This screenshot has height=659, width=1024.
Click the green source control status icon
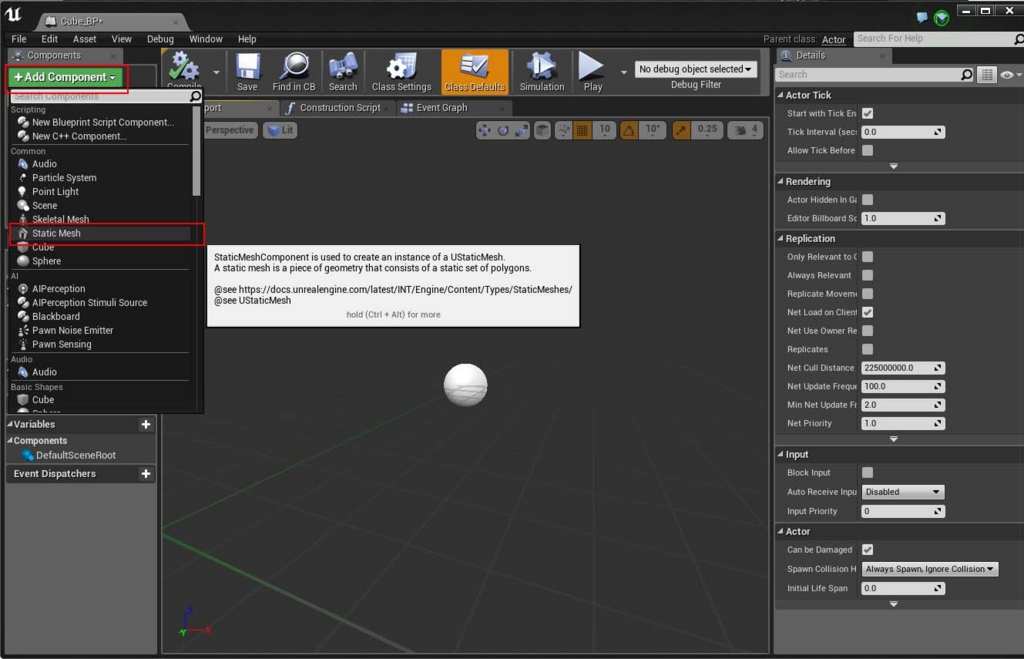pyautogui.click(x=941, y=18)
